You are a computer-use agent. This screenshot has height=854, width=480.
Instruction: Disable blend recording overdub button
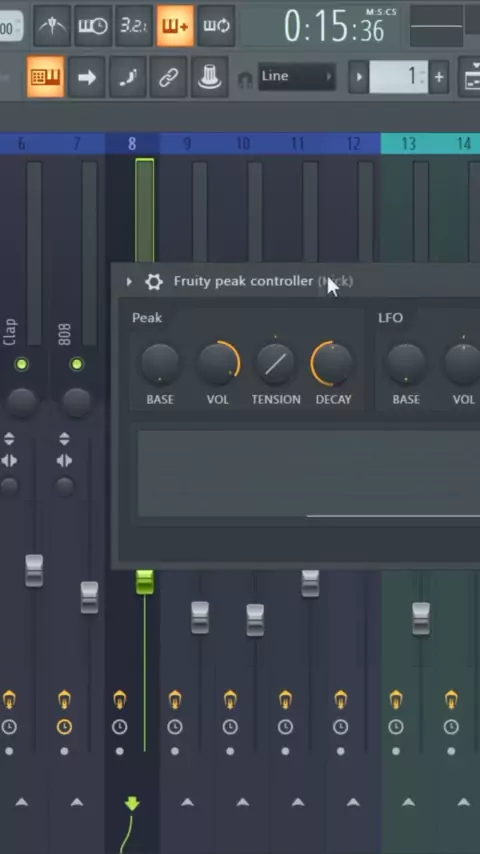point(175,26)
